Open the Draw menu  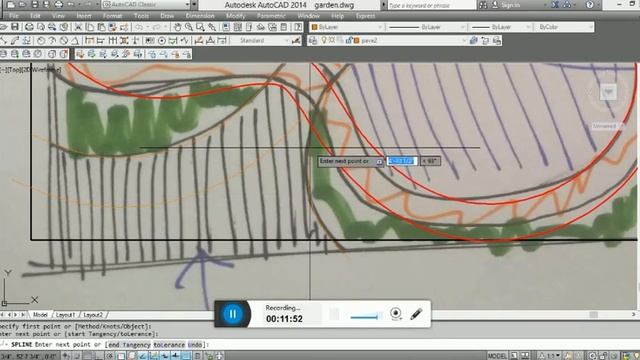click(x=167, y=16)
